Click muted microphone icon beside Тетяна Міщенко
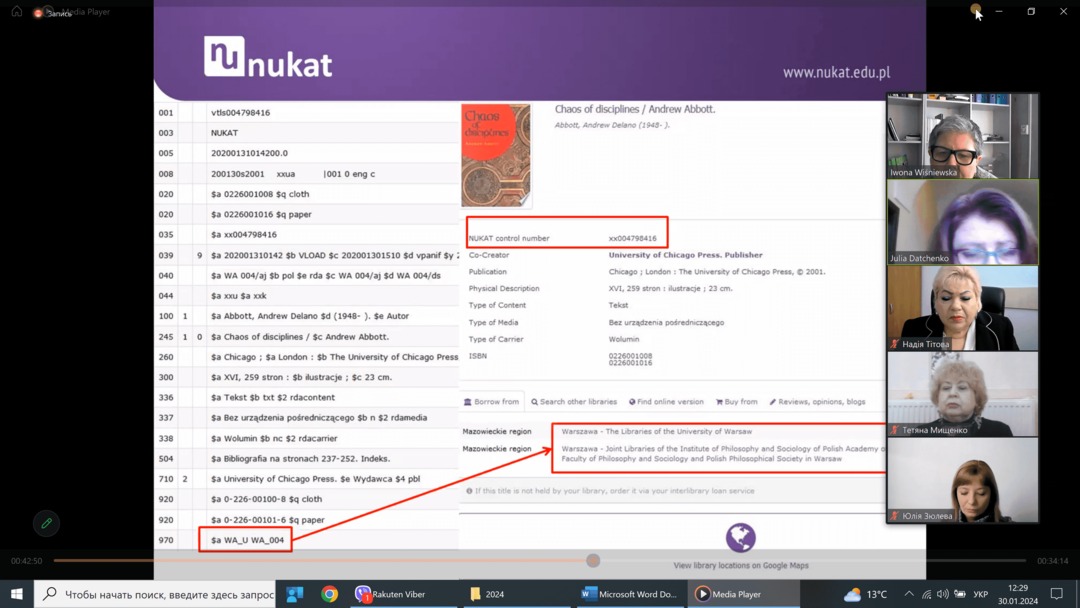 click(x=895, y=430)
